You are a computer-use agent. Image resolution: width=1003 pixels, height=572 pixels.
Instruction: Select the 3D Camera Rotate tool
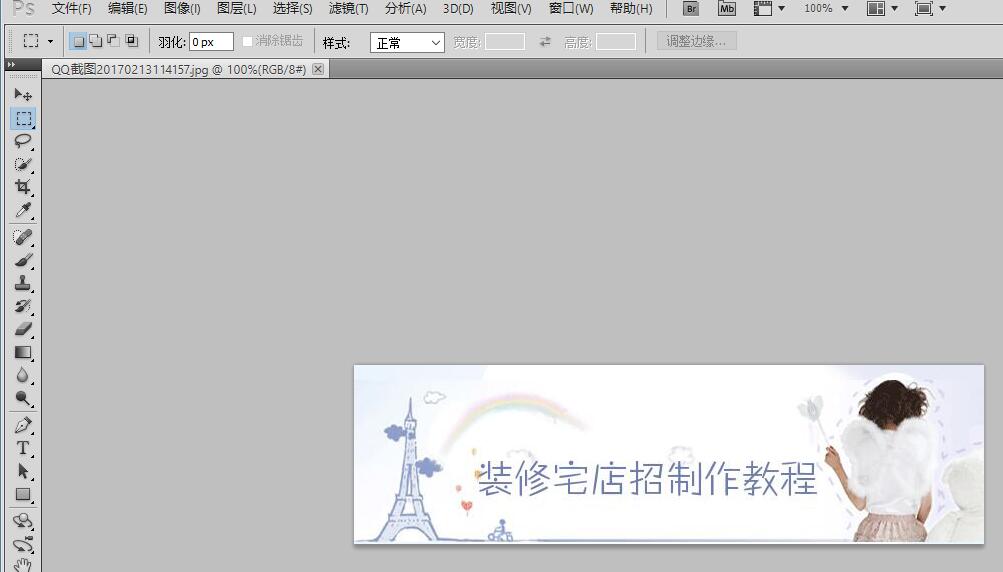[23, 544]
